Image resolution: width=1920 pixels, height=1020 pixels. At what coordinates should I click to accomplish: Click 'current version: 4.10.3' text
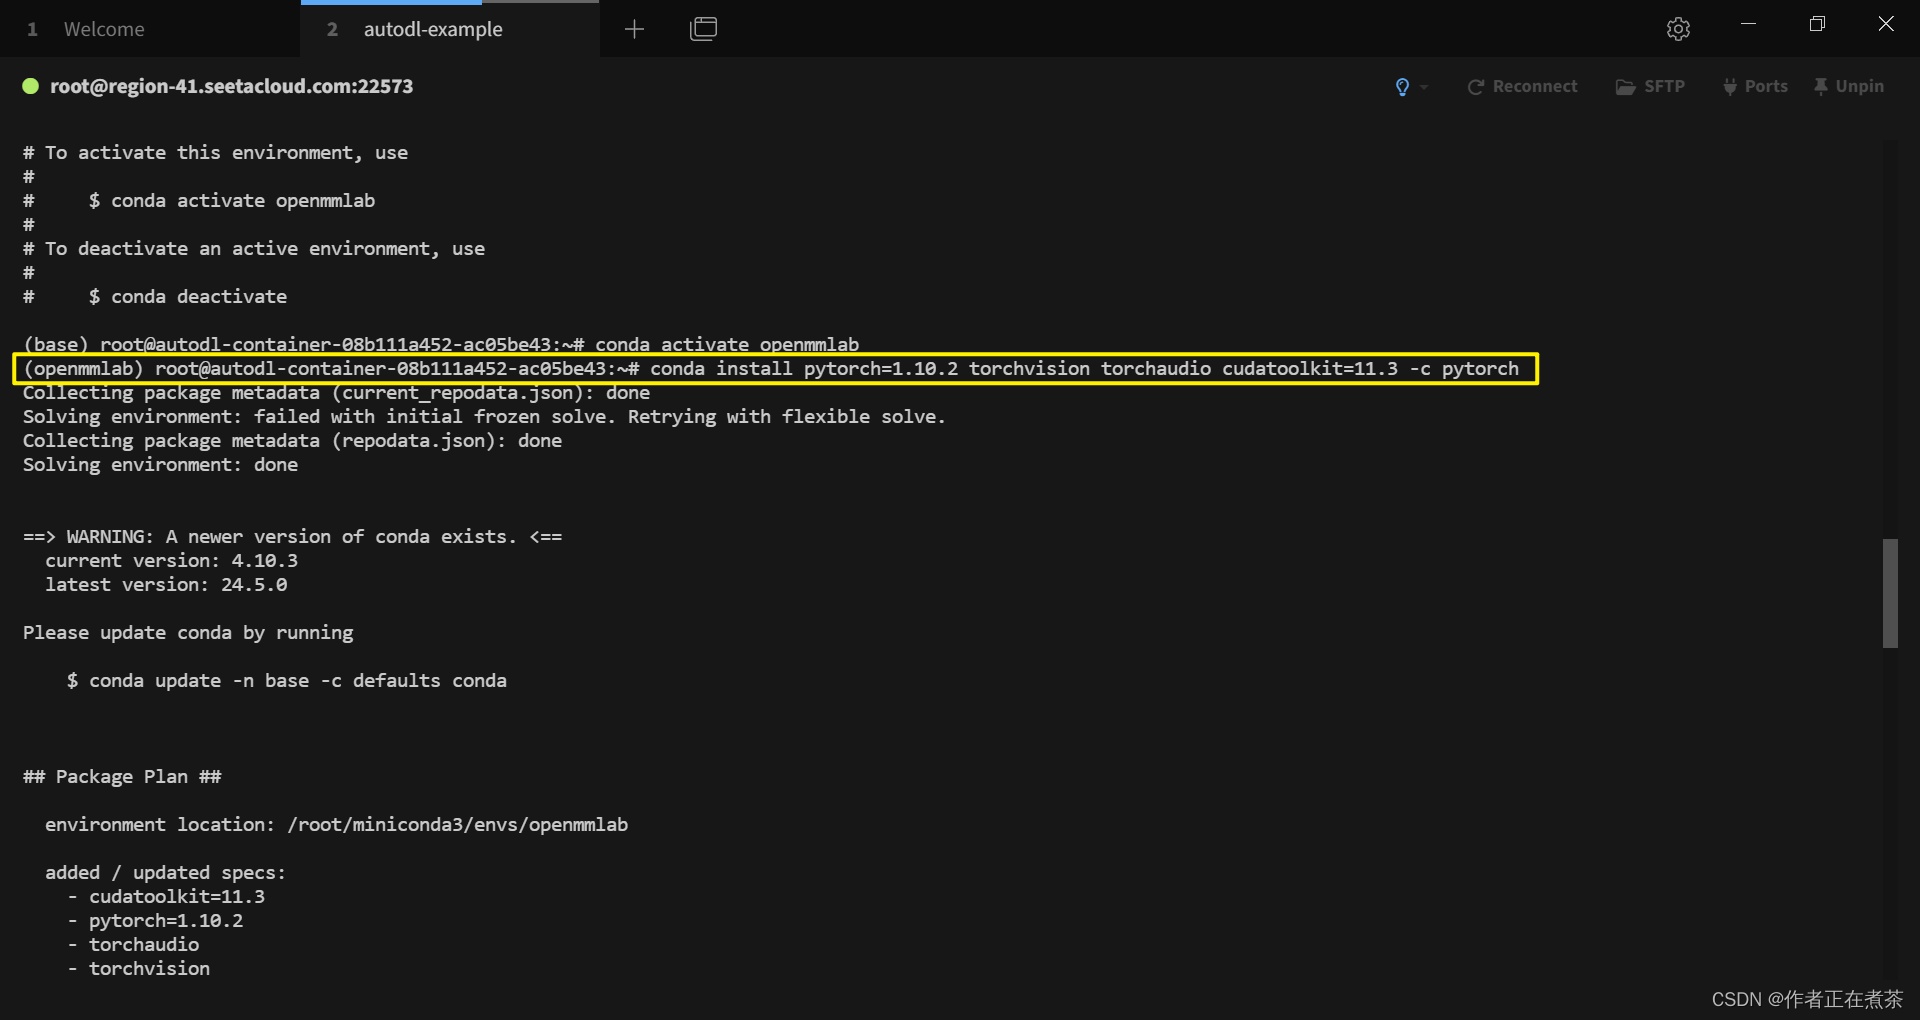(x=171, y=561)
